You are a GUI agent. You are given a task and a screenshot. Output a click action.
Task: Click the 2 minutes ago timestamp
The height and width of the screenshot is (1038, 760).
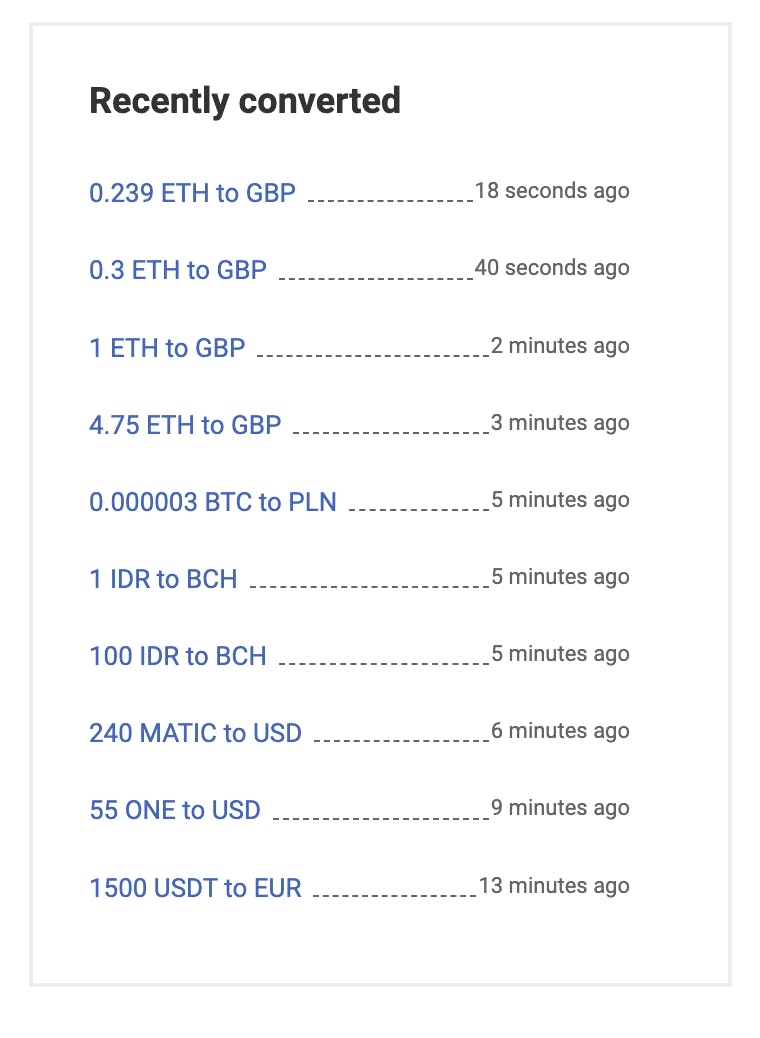[560, 346]
